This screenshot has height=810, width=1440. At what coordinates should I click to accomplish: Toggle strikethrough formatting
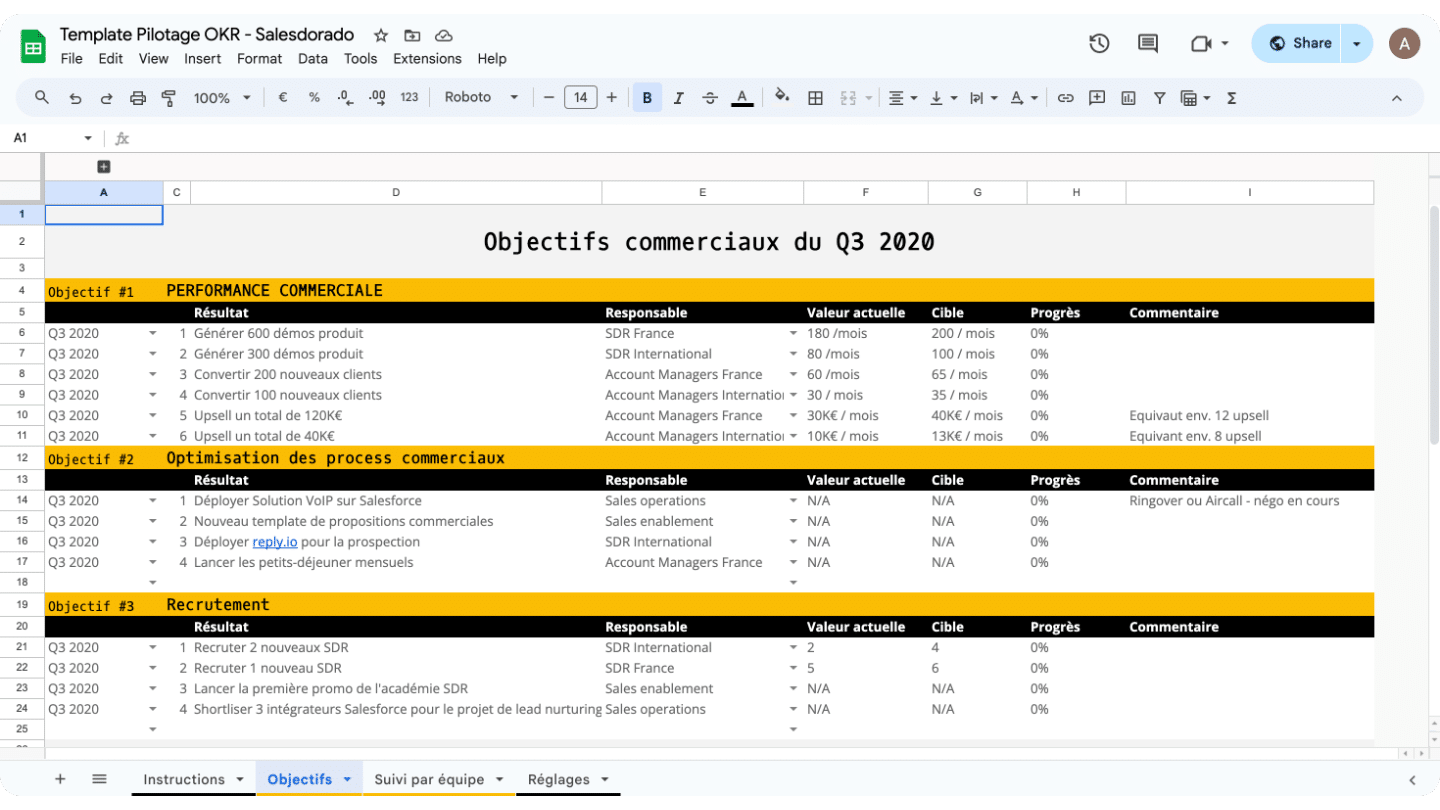[x=710, y=98]
